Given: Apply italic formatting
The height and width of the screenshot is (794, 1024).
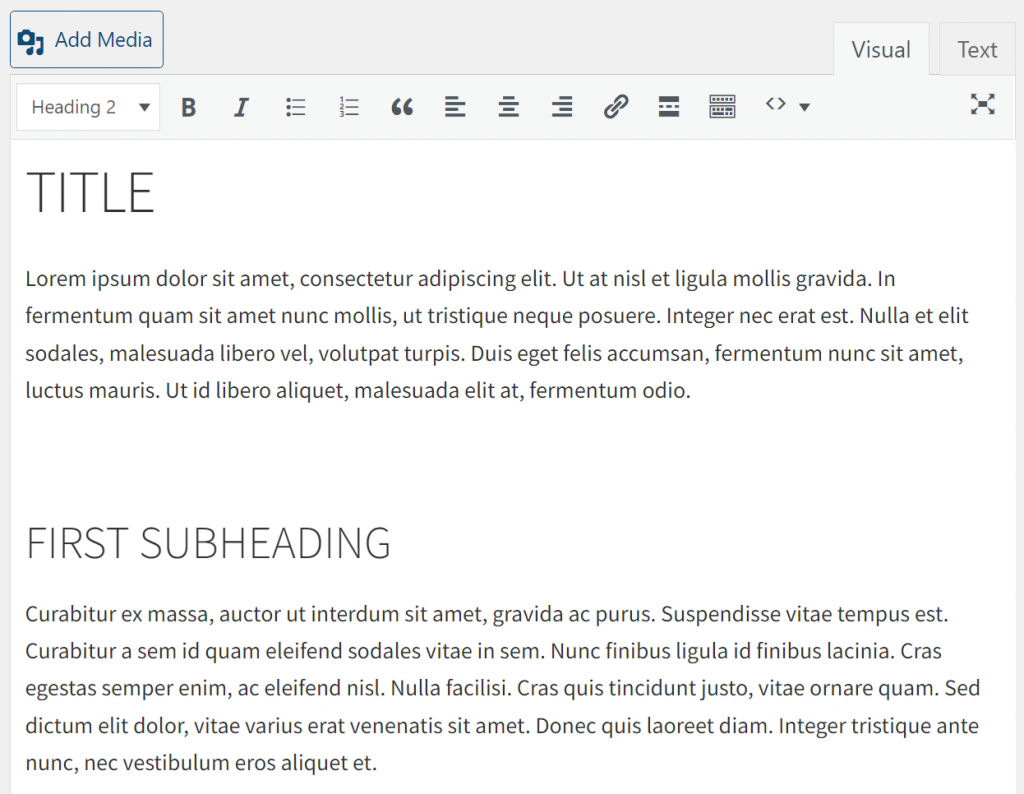Looking at the screenshot, I should click(x=241, y=105).
